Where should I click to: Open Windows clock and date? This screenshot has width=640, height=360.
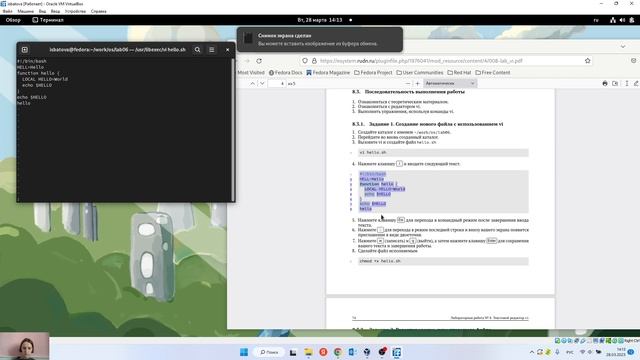coord(617,352)
